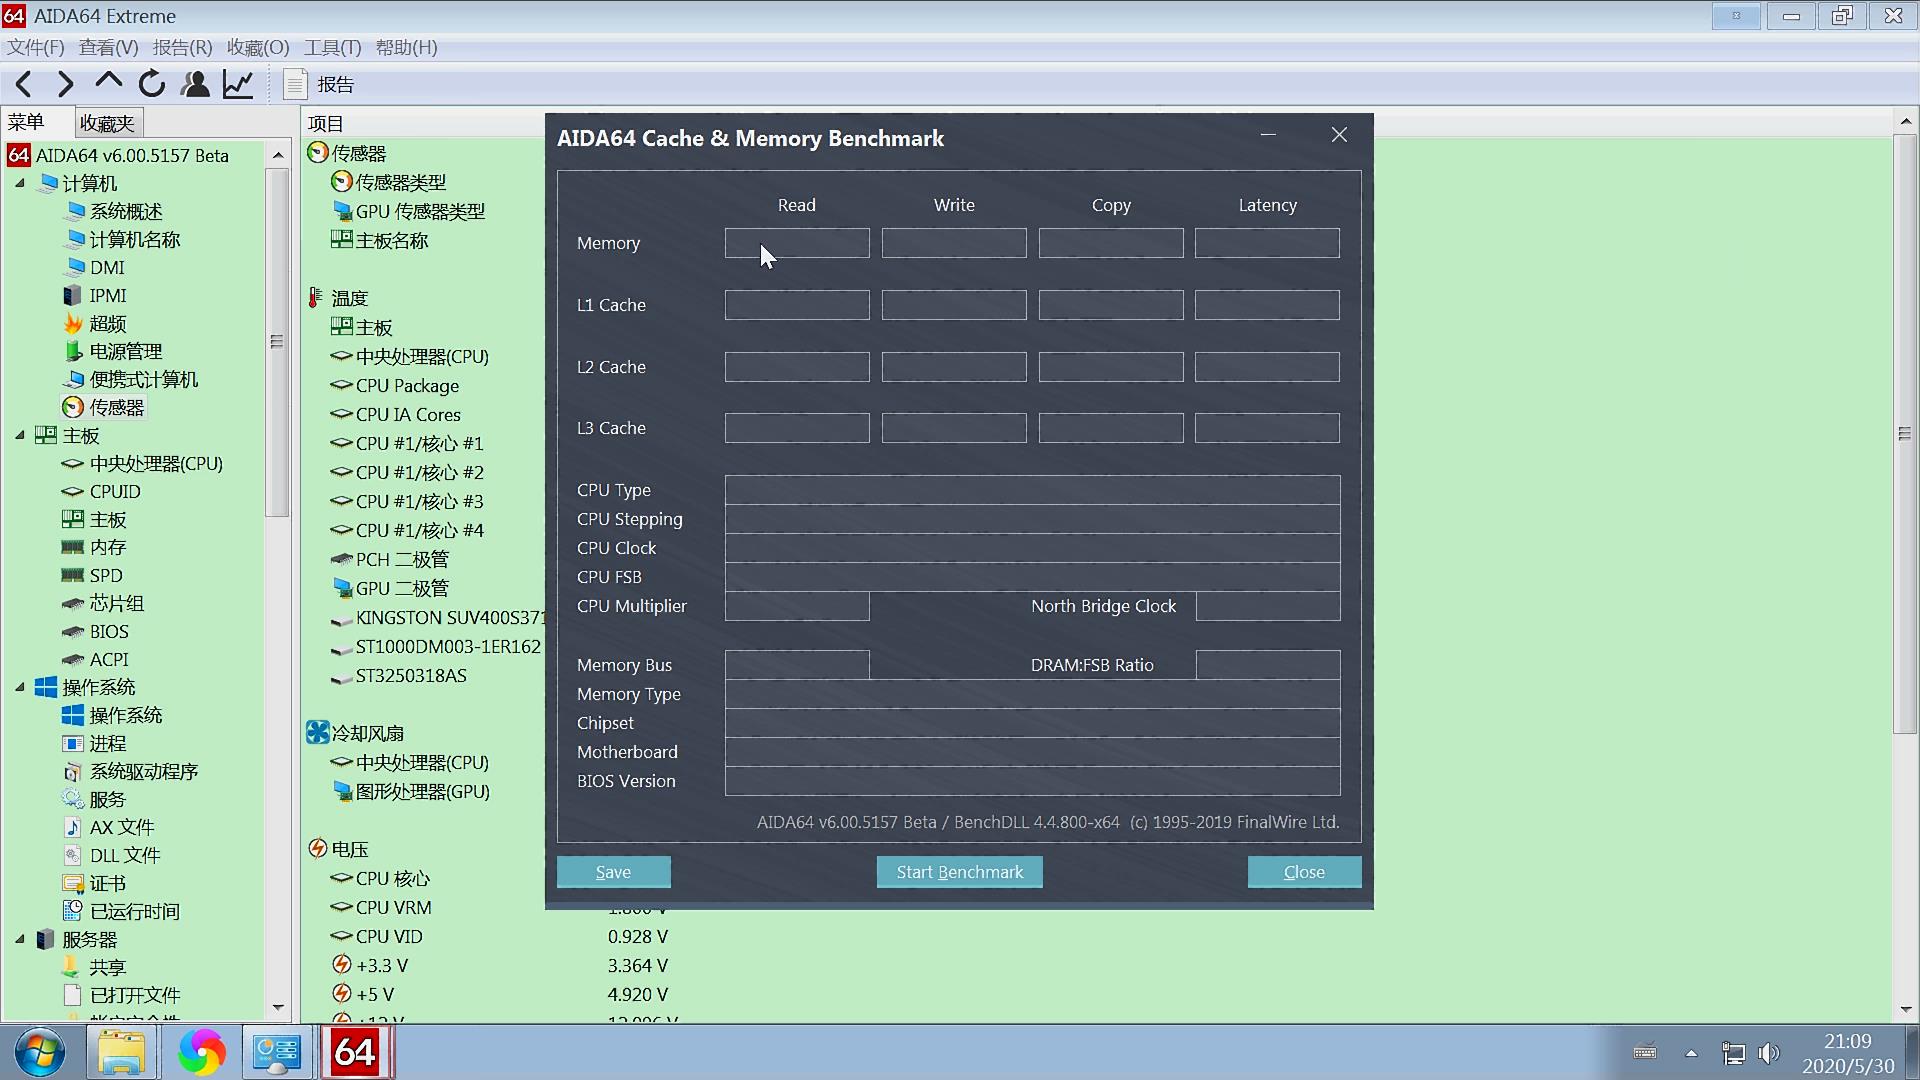
Task: Click the 报告 report document icon
Action: click(x=295, y=85)
